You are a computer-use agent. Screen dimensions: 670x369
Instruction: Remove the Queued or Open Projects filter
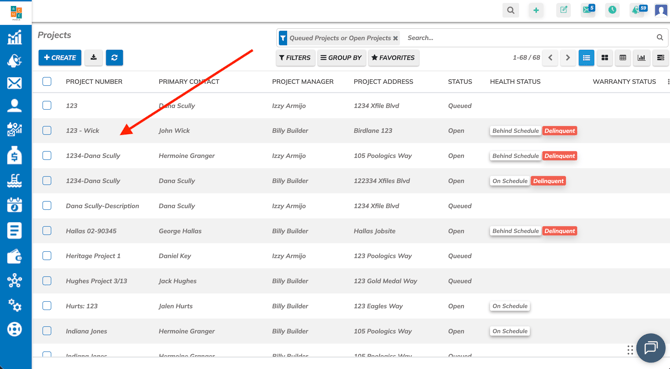tap(395, 38)
